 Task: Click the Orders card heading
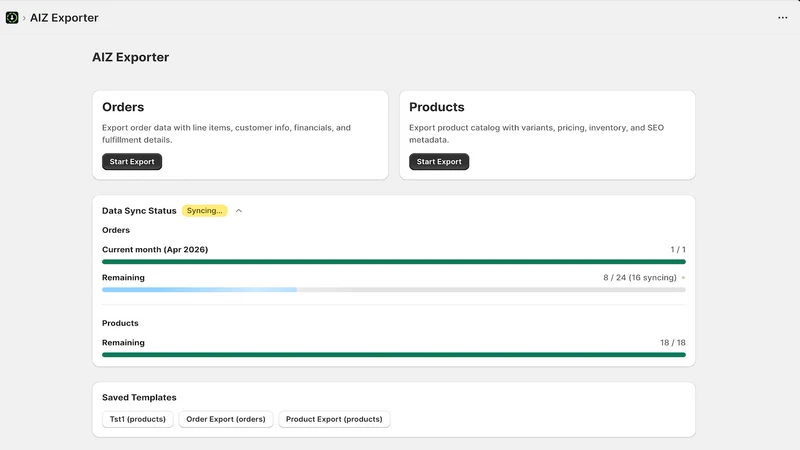123,107
